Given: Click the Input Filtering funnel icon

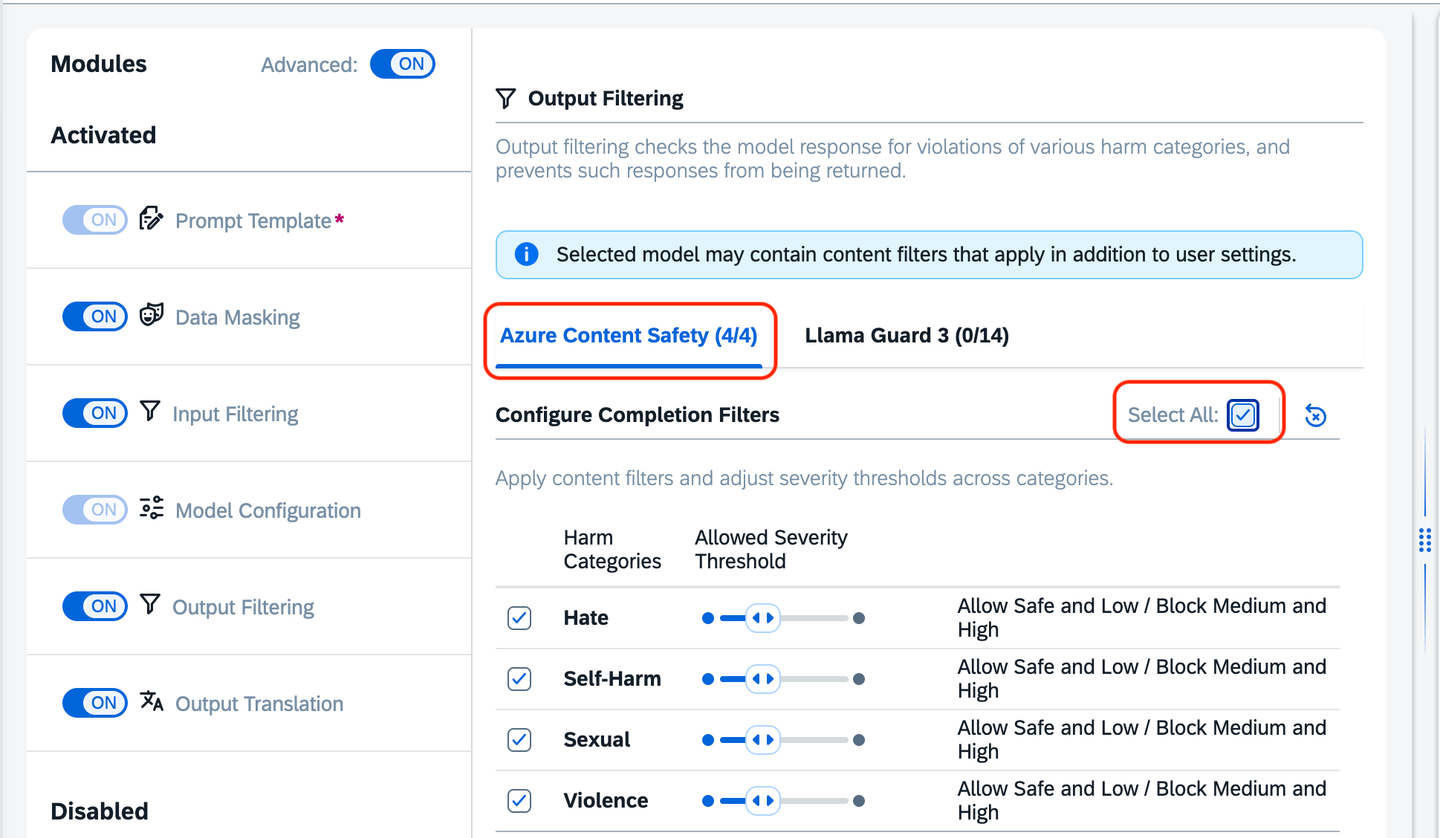Looking at the screenshot, I should coord(150,411).
